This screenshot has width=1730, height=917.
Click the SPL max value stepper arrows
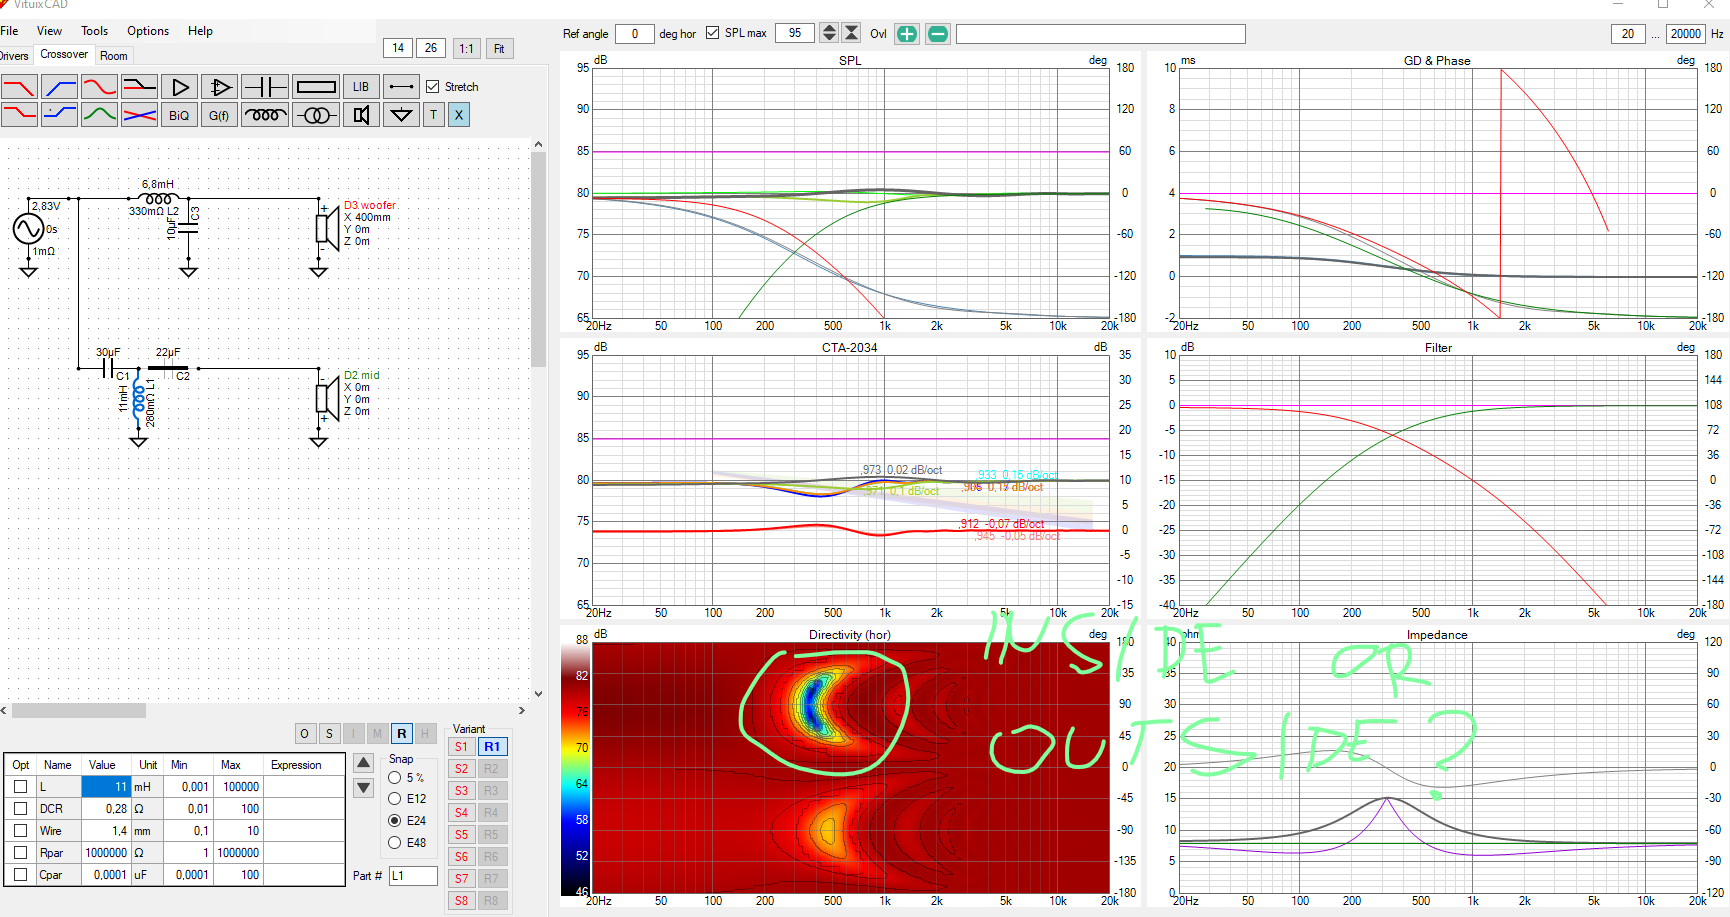pos(829,33)
